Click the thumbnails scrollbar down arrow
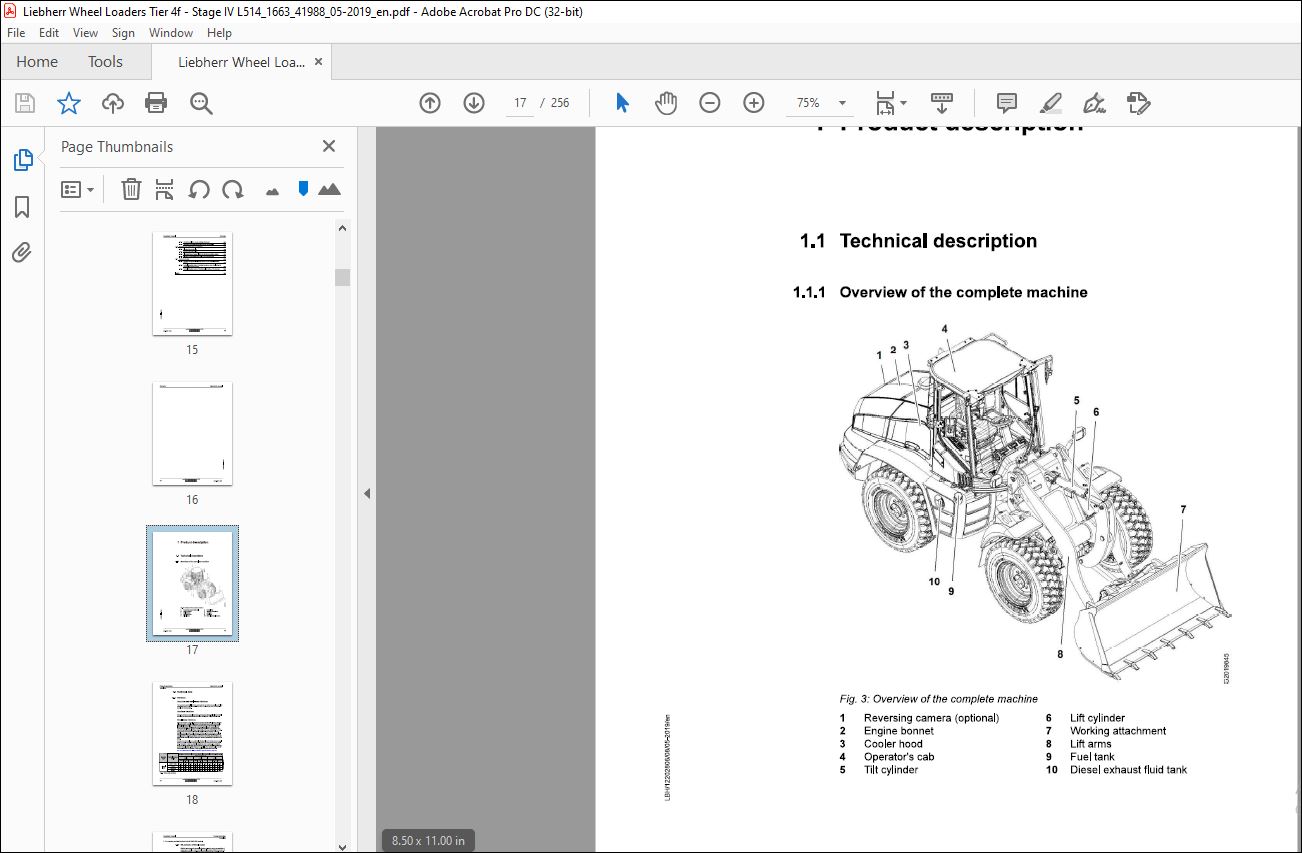 tap(343, 845)
